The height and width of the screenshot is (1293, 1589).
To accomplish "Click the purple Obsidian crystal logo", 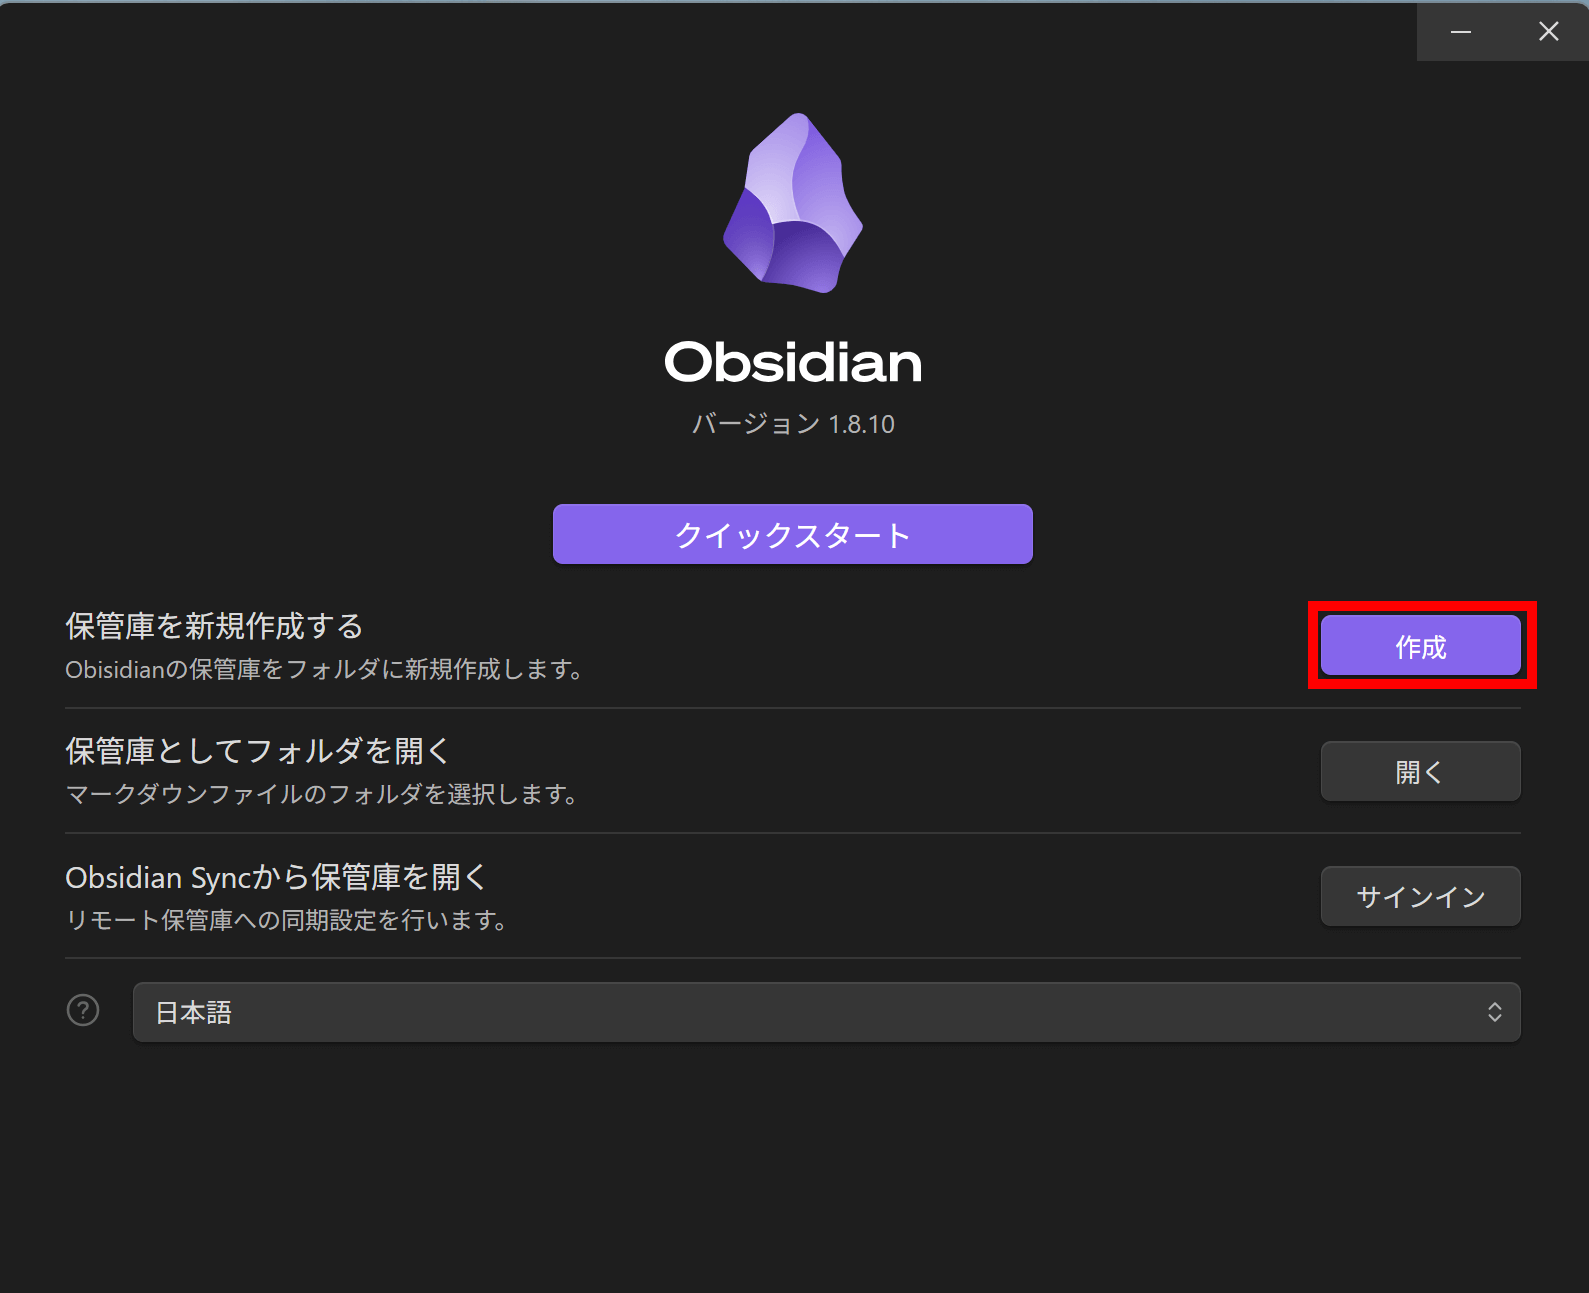I will [793, 203].
